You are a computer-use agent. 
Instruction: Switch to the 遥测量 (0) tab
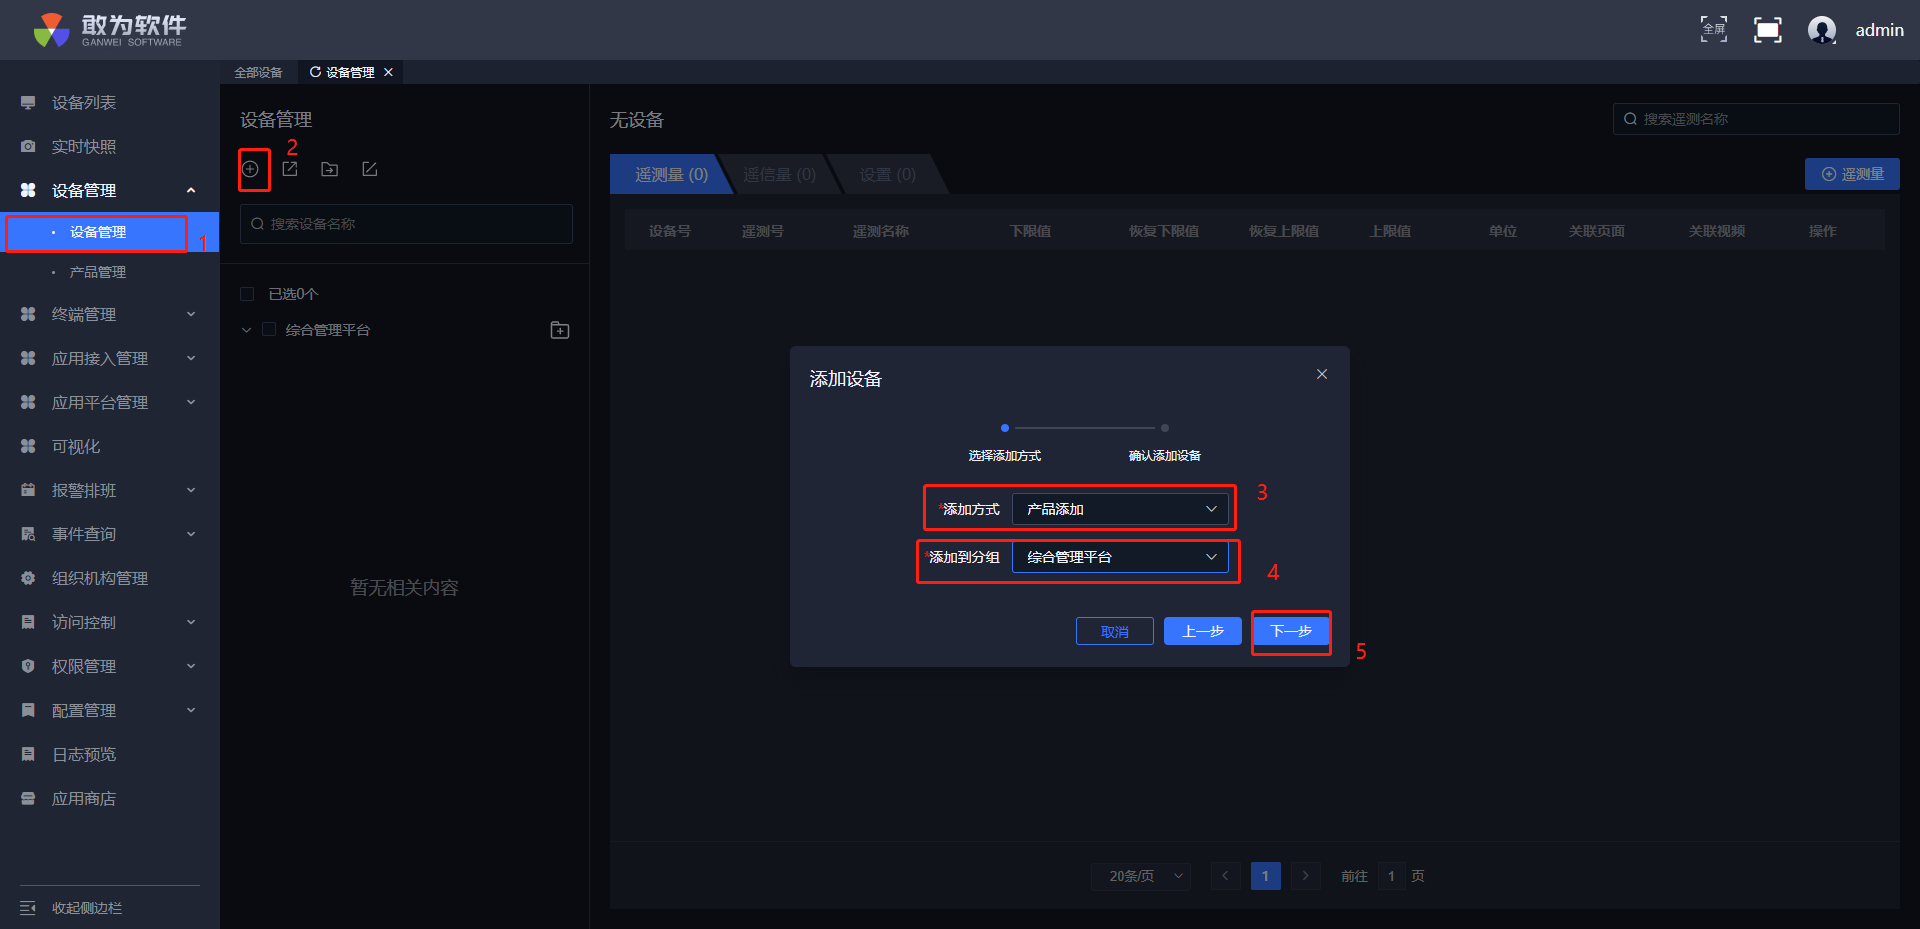671,175
